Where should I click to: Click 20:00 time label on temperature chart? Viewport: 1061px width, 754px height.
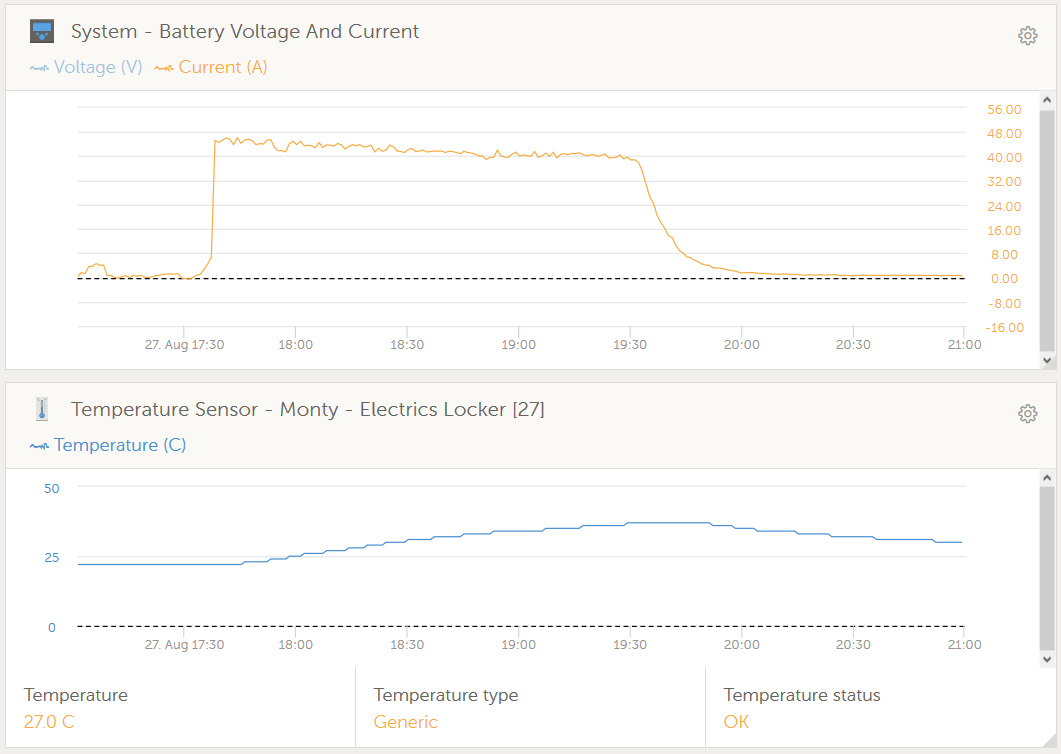741,645
